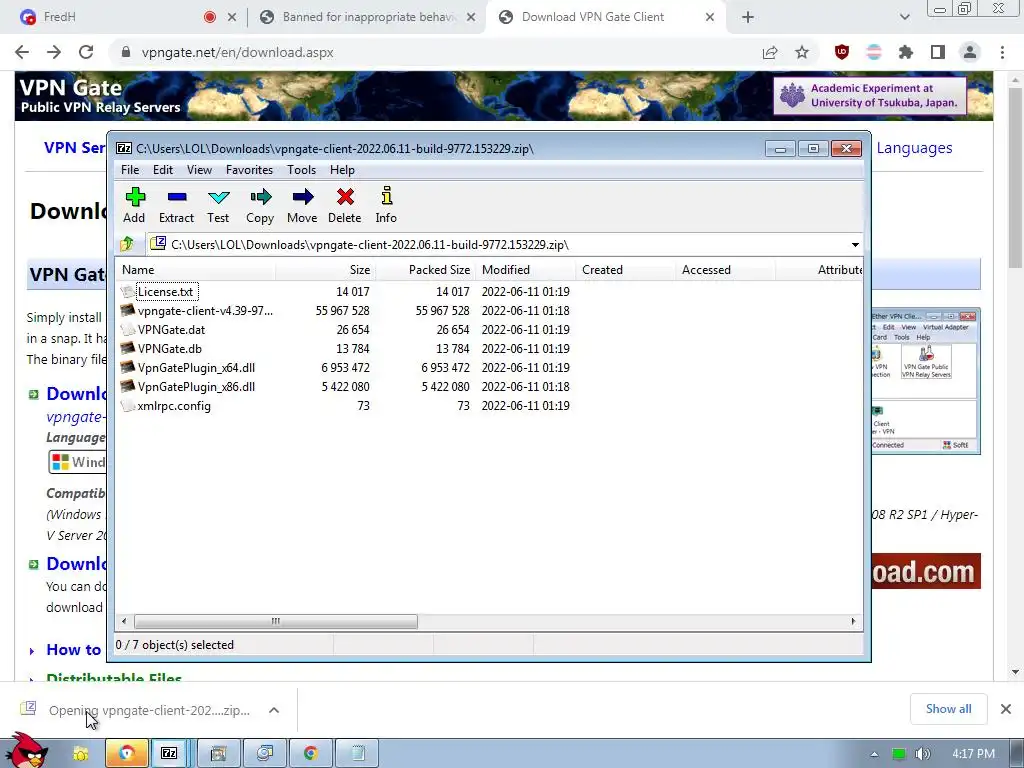Image resolution: width=1024 pixels, height=768 pixels.
Task: Click the browser address bar URL
Action: (237, 52)
